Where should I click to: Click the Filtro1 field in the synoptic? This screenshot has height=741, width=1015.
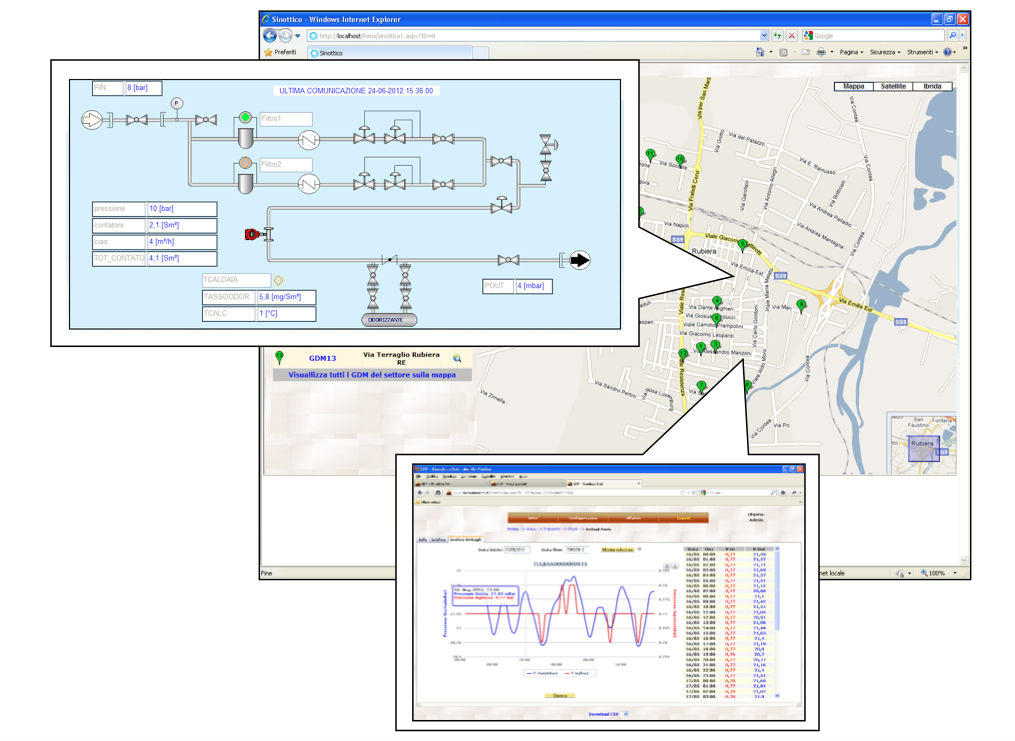pyautogui.click(x=285, y=119)
